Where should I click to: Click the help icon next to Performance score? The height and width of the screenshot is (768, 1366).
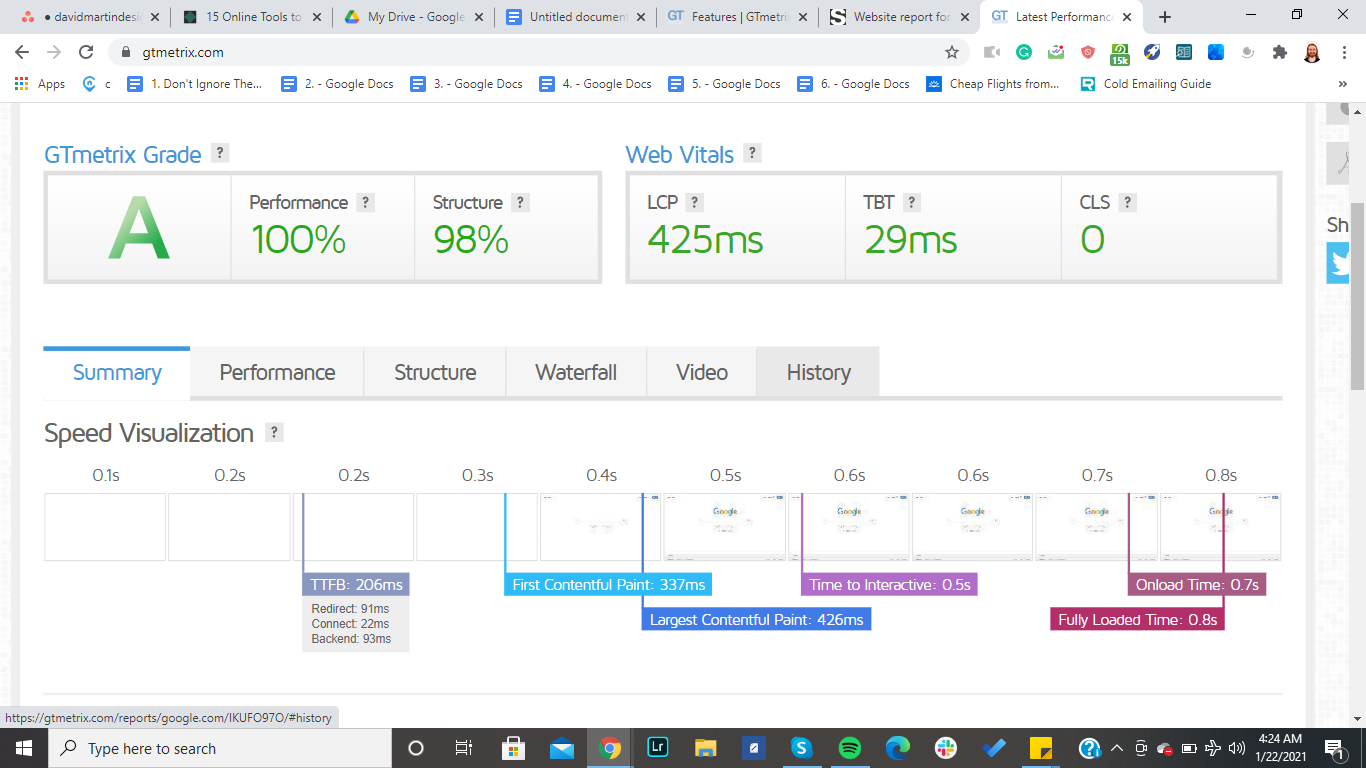[x=366, y=202]
